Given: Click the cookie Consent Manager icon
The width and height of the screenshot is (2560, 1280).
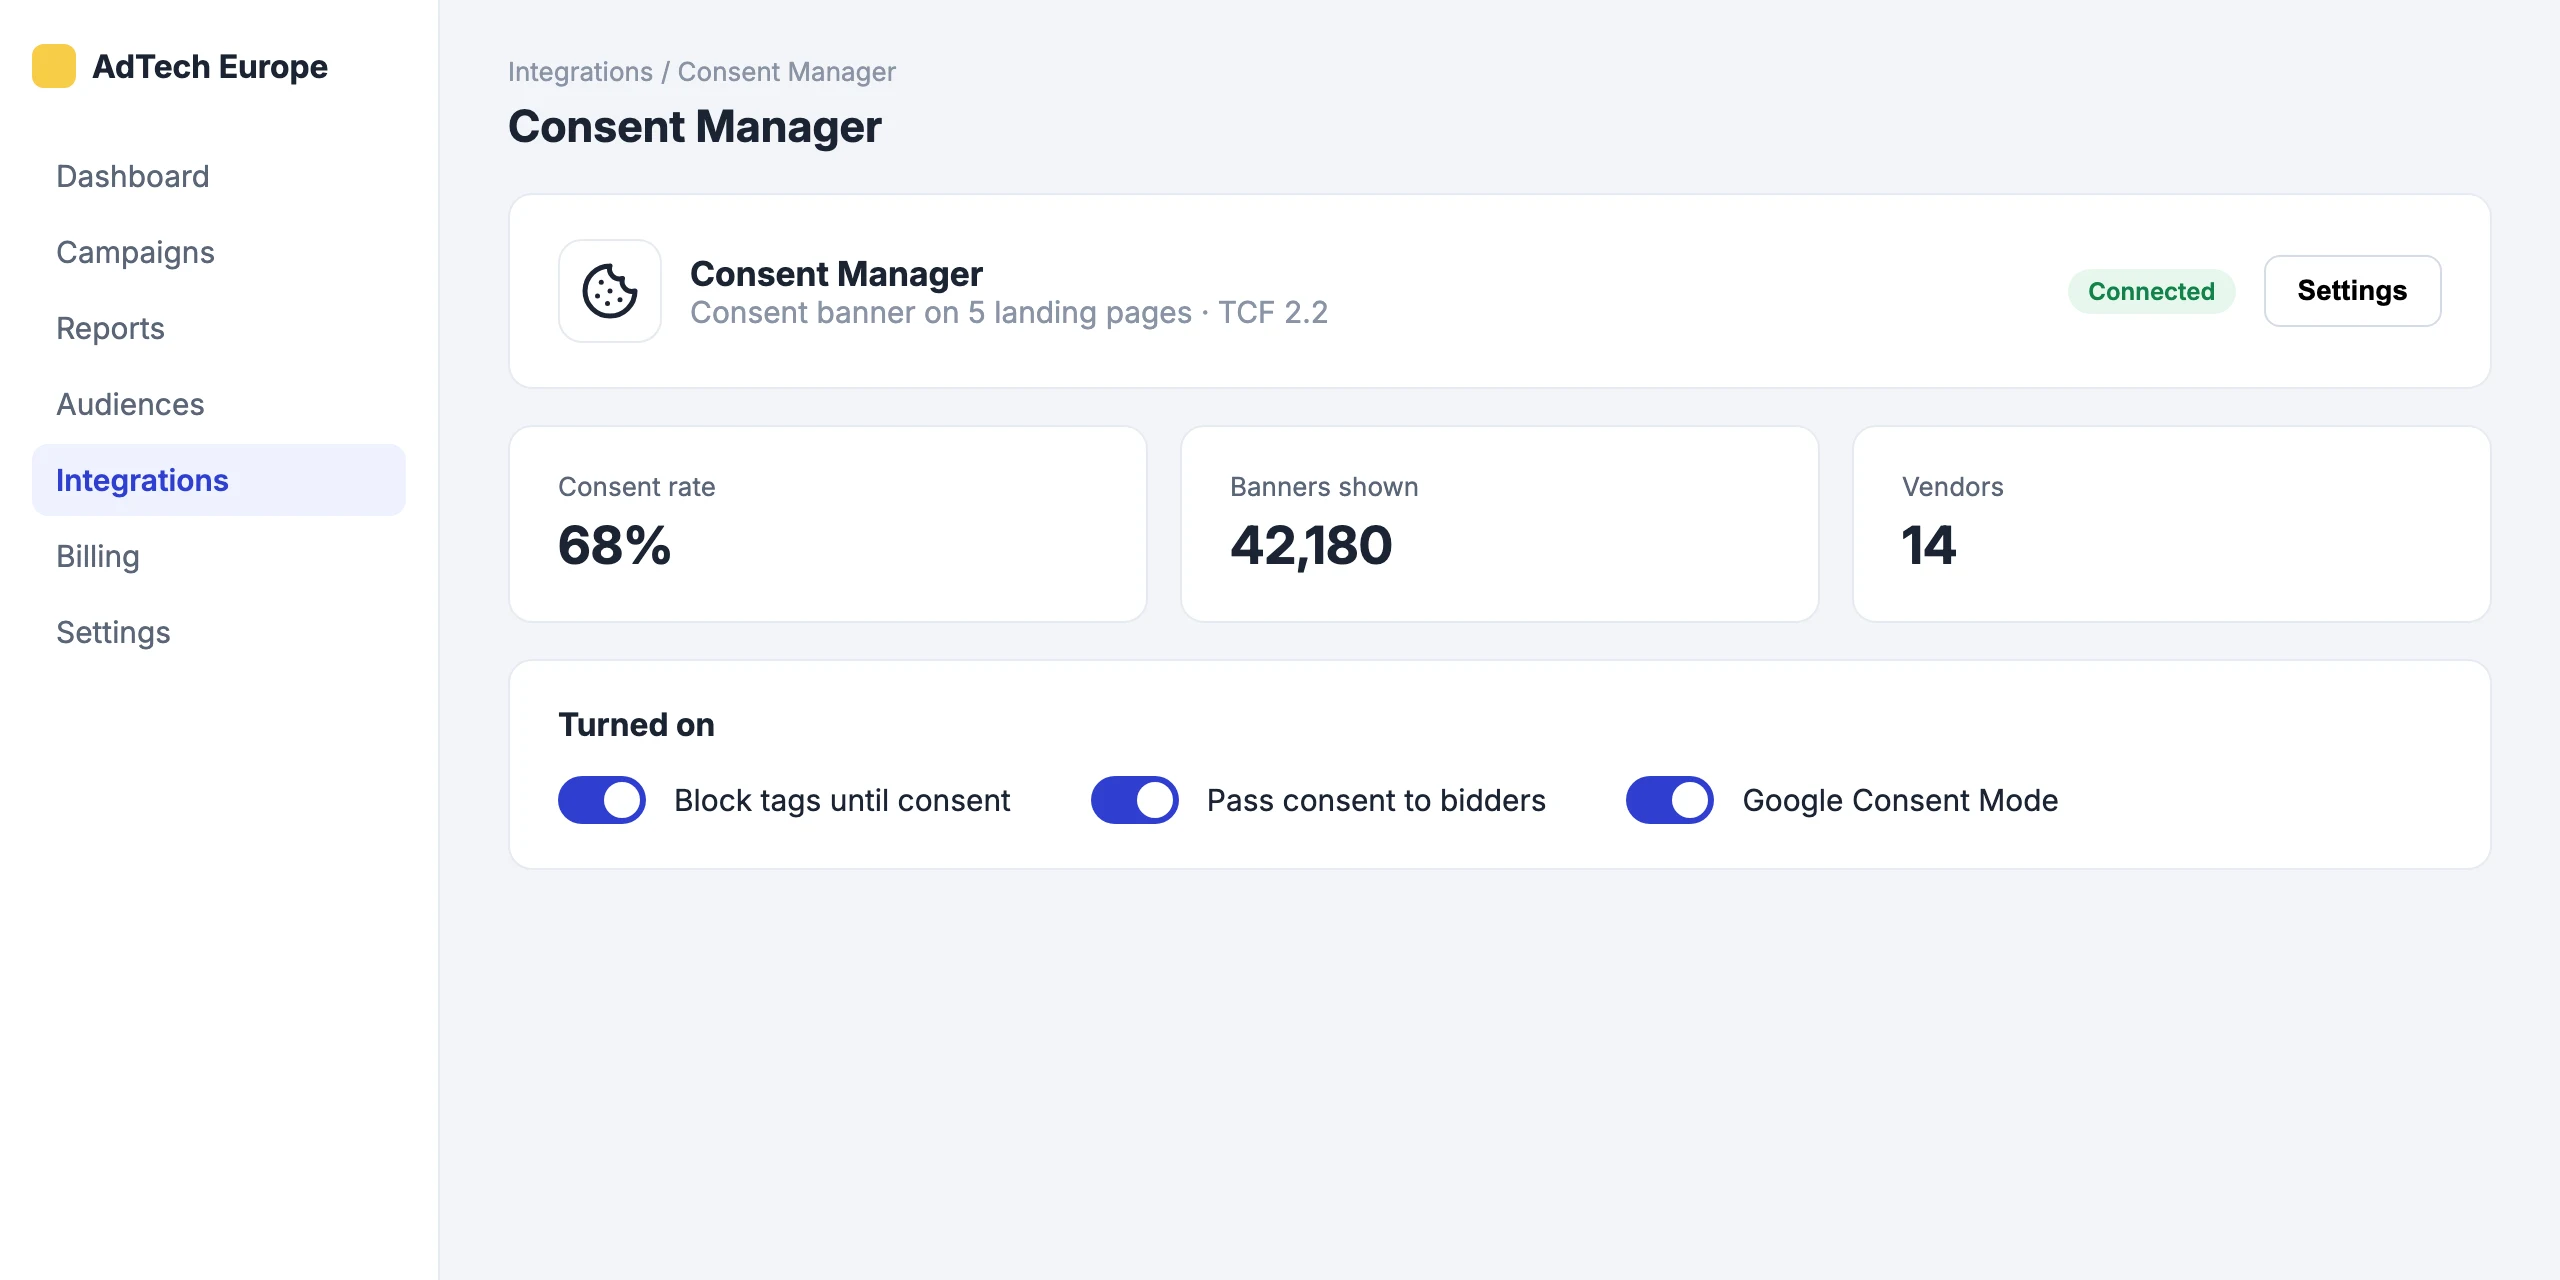Looking at the screenshot, I should coord(610,291).
